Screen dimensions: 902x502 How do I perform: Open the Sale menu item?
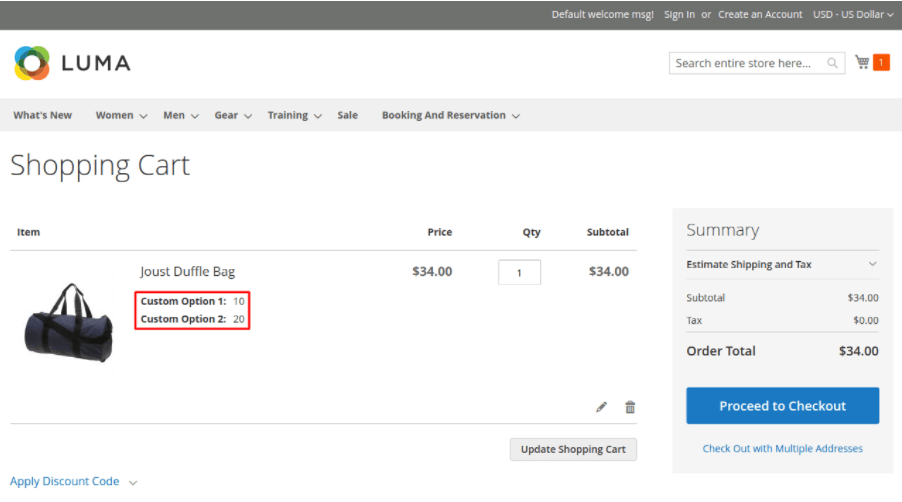pyautogui.click(x=347, y=115)
